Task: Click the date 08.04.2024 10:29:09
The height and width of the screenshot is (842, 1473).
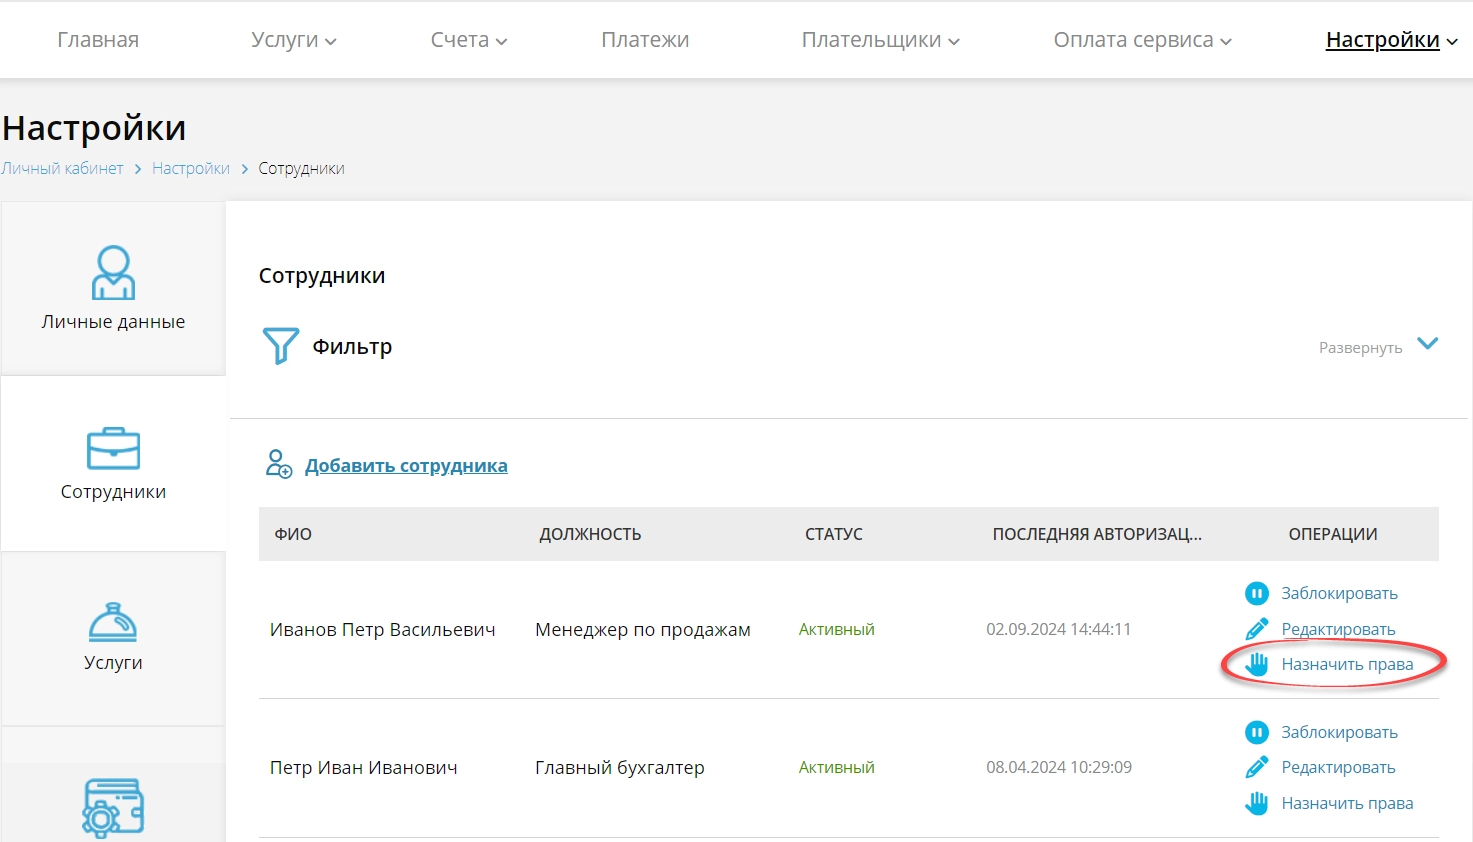Action: point(1059,767)
